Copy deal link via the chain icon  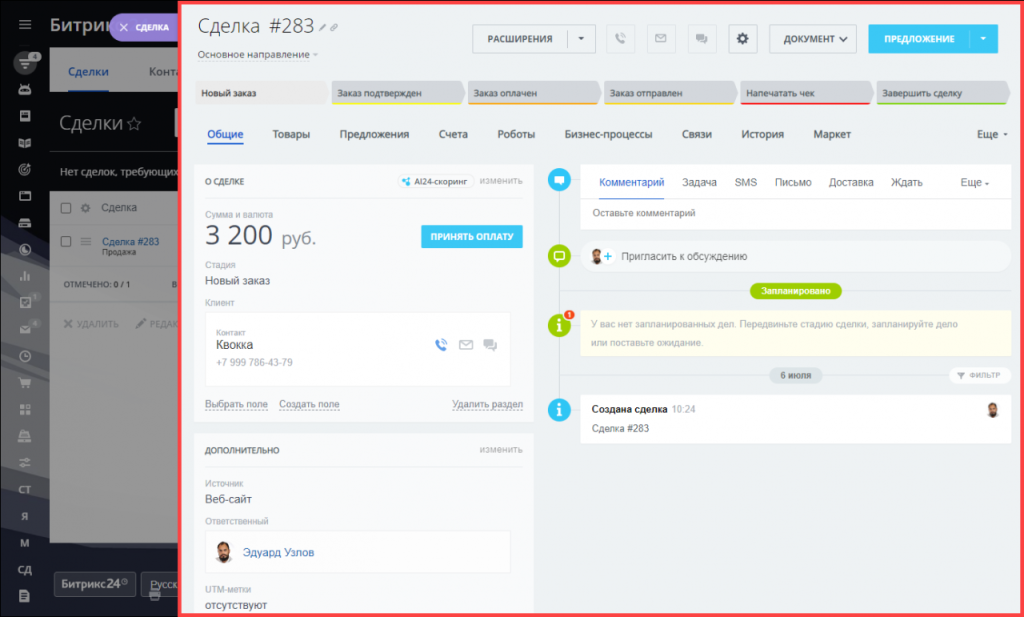[335, 27]
